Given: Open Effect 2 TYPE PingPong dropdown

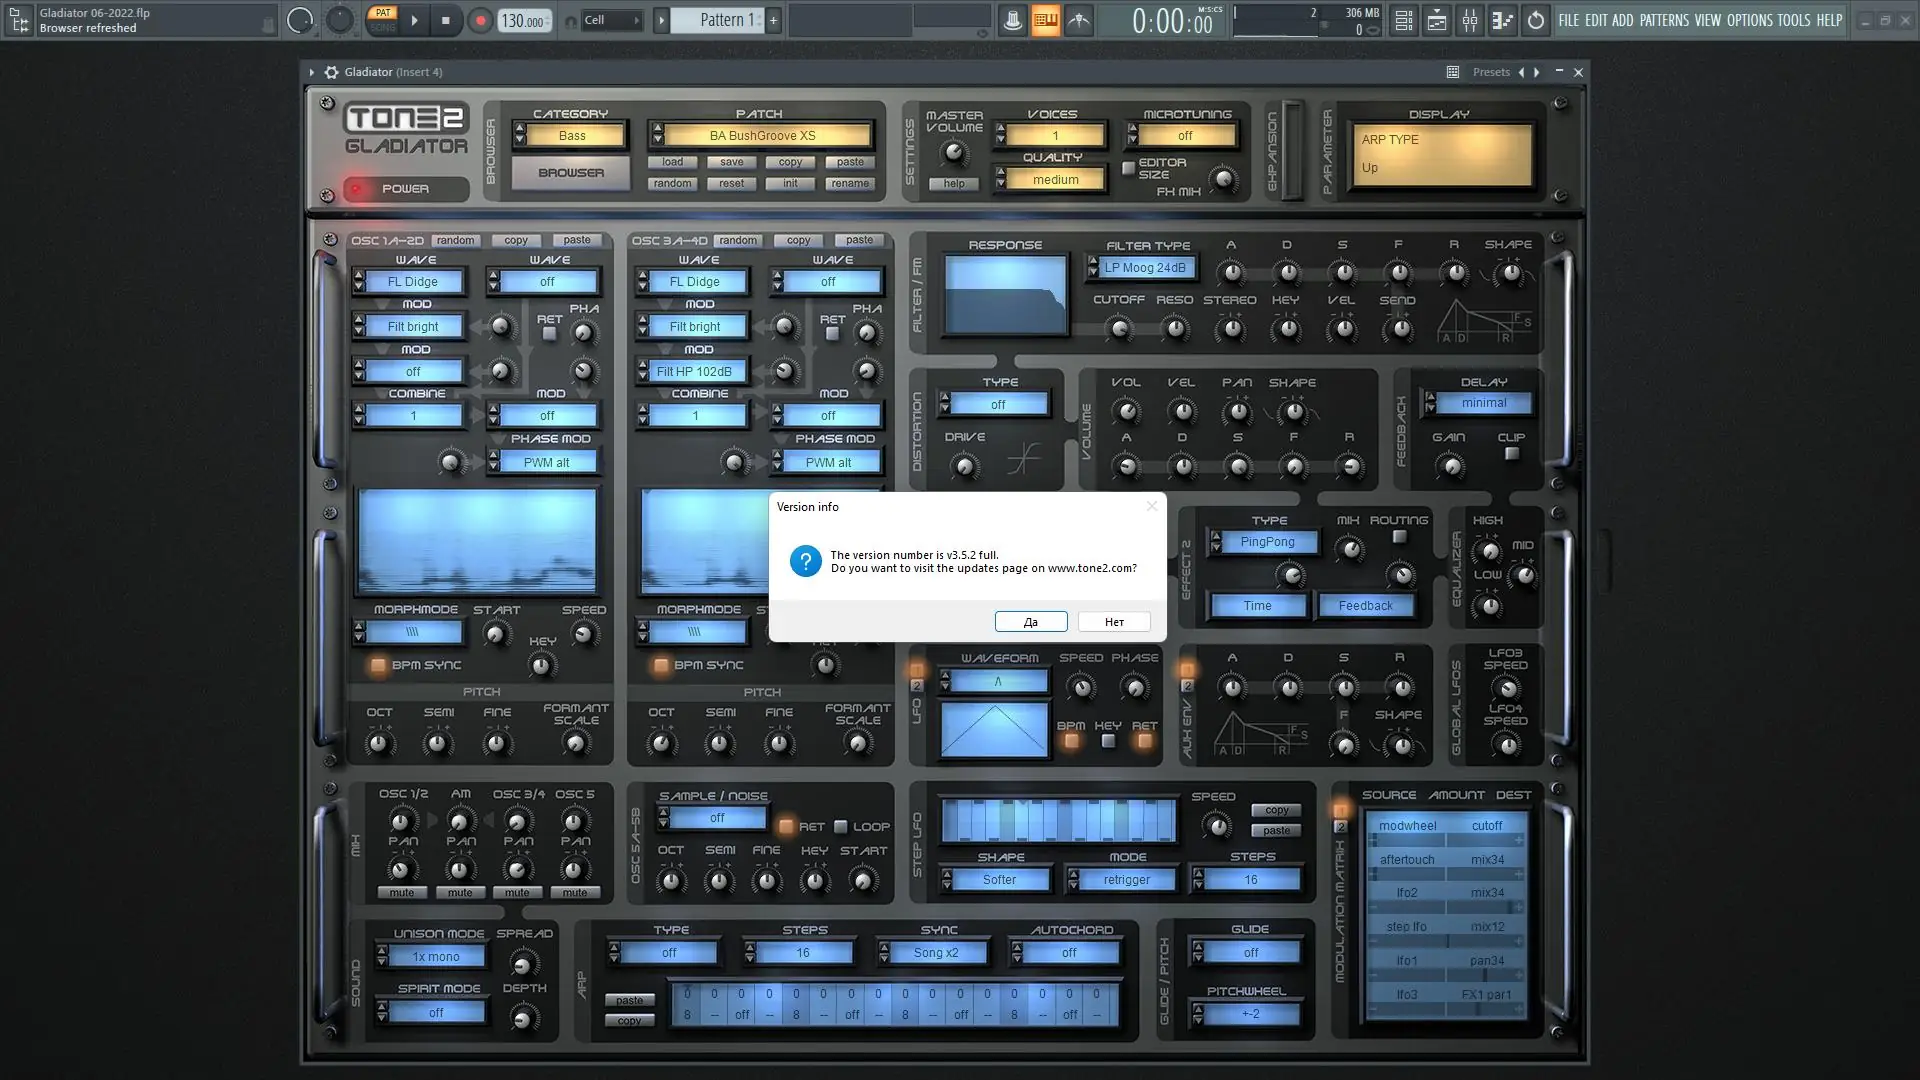Looking at the screenshot, I should (1267, 542).
